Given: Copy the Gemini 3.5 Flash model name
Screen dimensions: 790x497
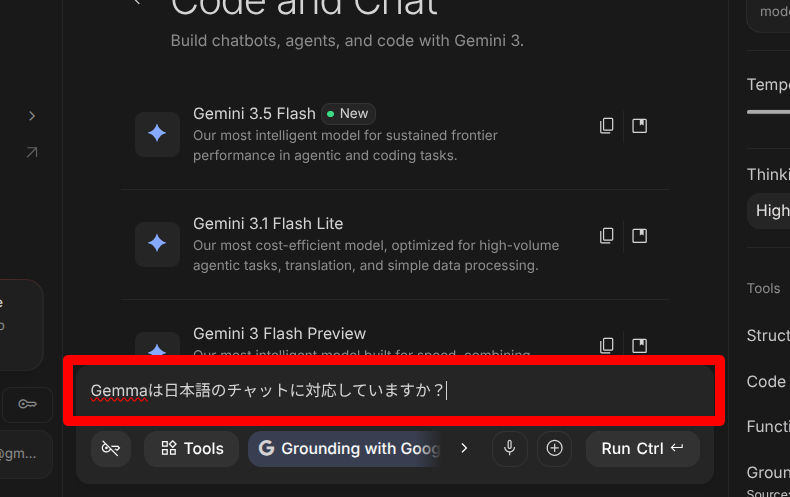Looking at the screenshot, I should click(607, 126).
